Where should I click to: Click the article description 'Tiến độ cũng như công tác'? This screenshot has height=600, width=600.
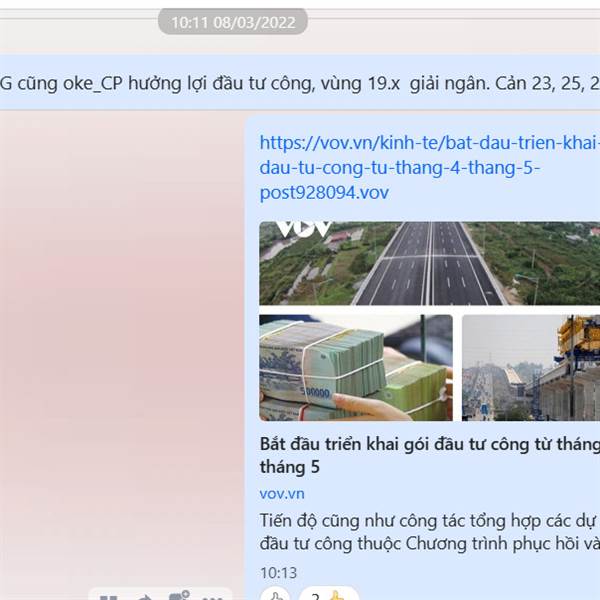(x=429, y=532)
